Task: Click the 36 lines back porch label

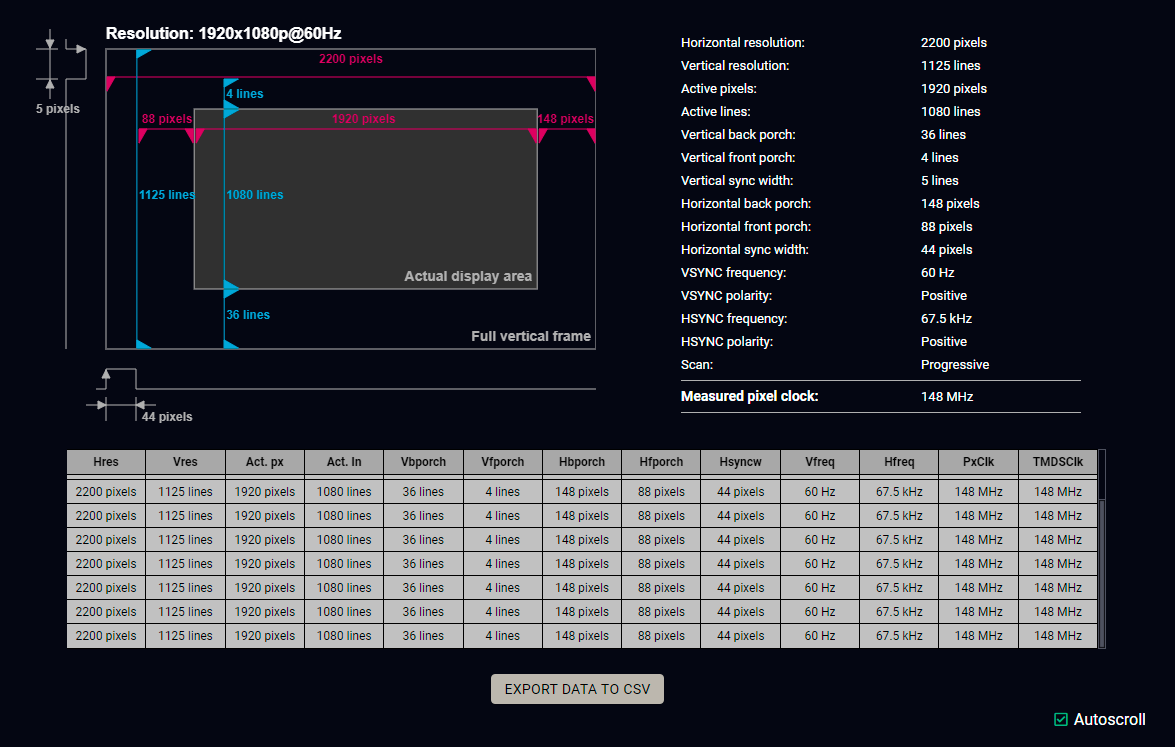Action: (248, 315)
